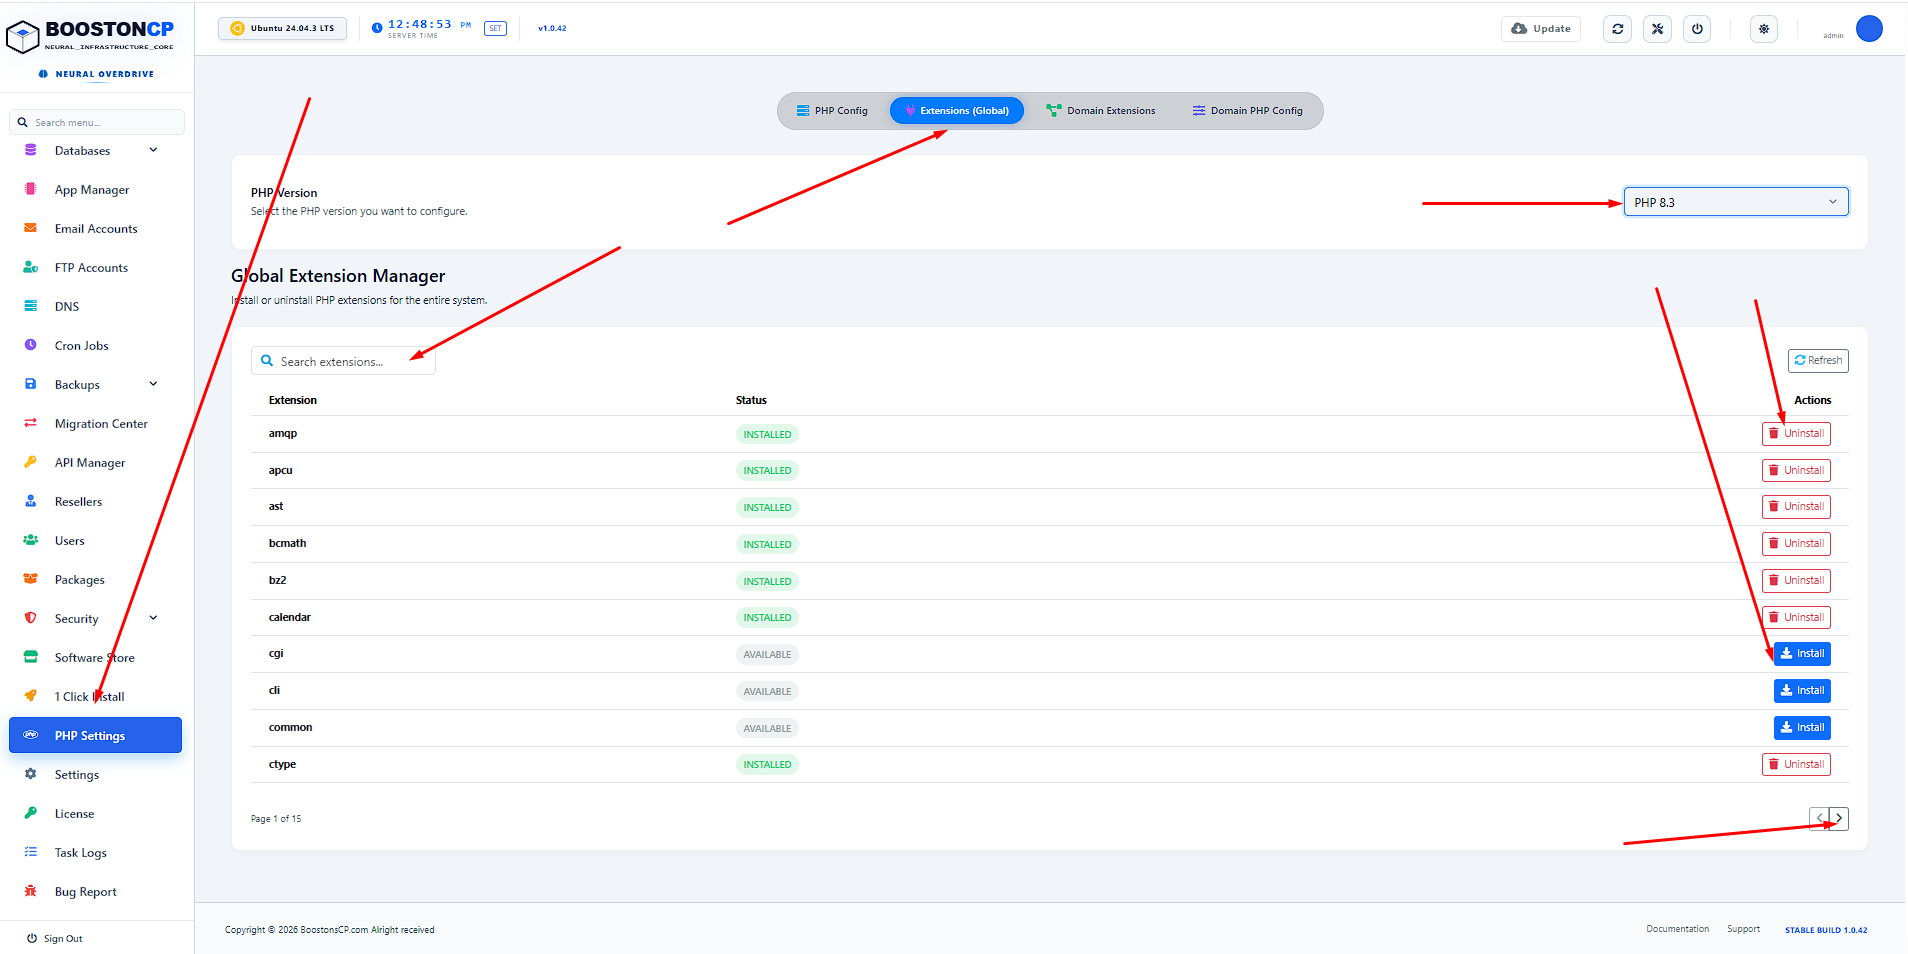Expand the Security submenu chevron
Screen dimensions: 1908x954
[153, 618]
